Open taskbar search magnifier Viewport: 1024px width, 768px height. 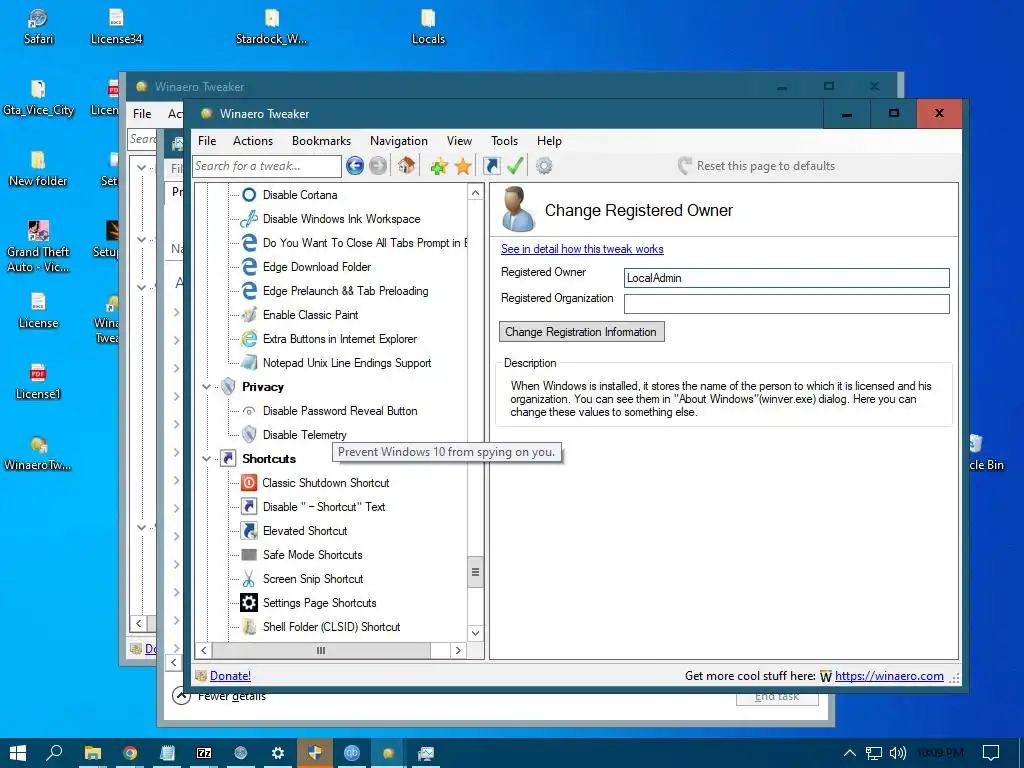point(54,753)
